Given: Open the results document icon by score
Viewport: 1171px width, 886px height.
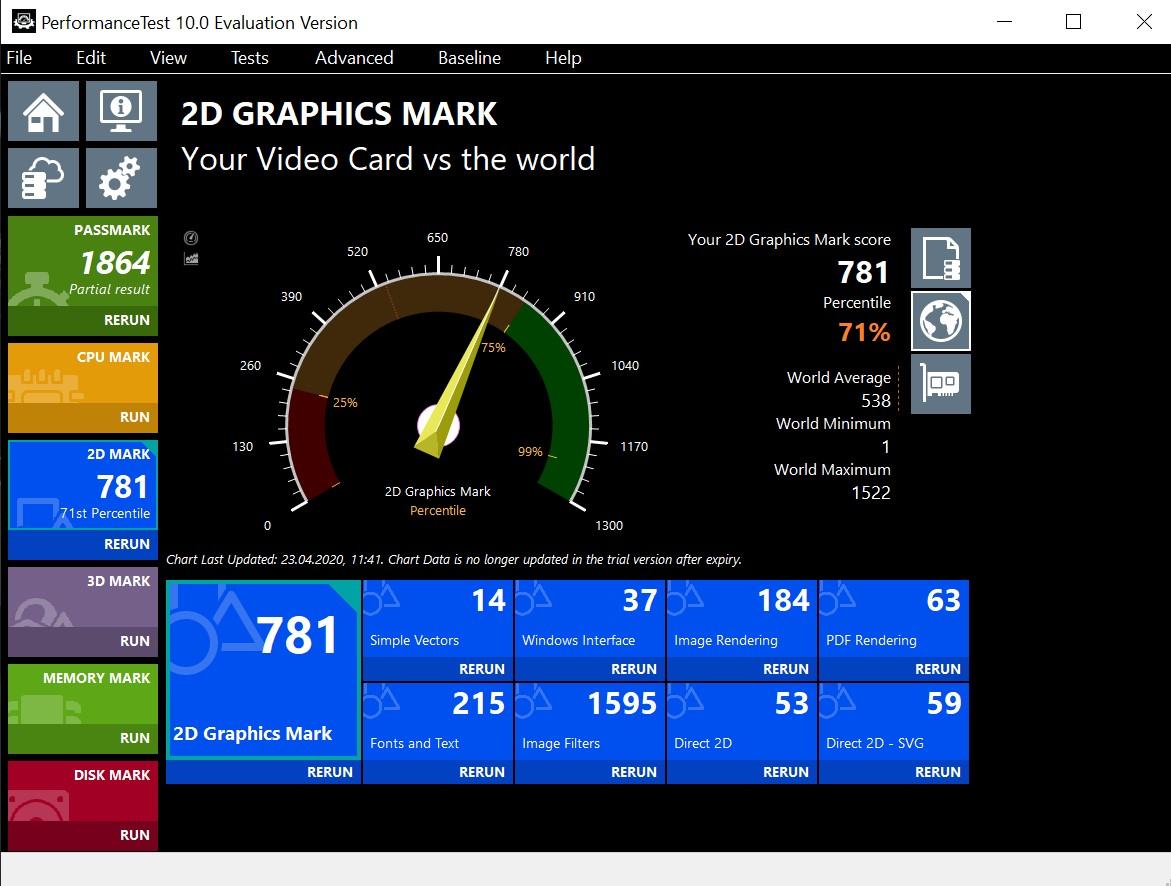Looking at the screenshot, I should pyautogui.click(x=941, y=258).
